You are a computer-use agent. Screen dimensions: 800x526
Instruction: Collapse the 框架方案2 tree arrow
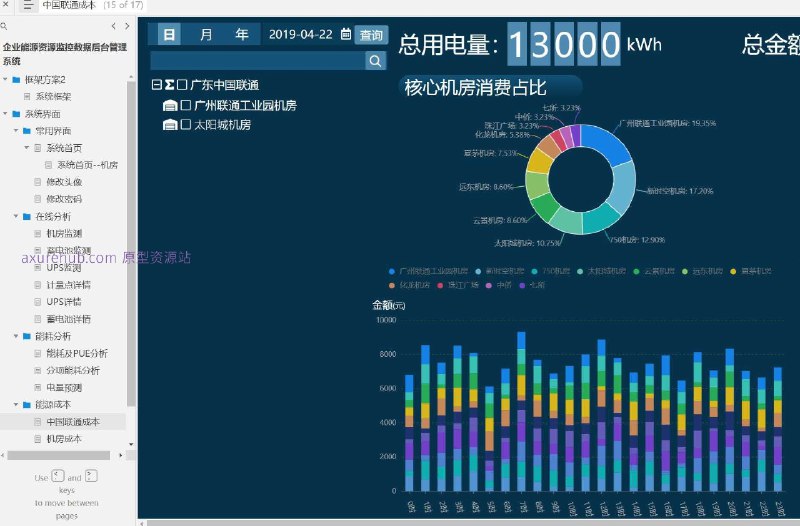[x=5, y=80]
